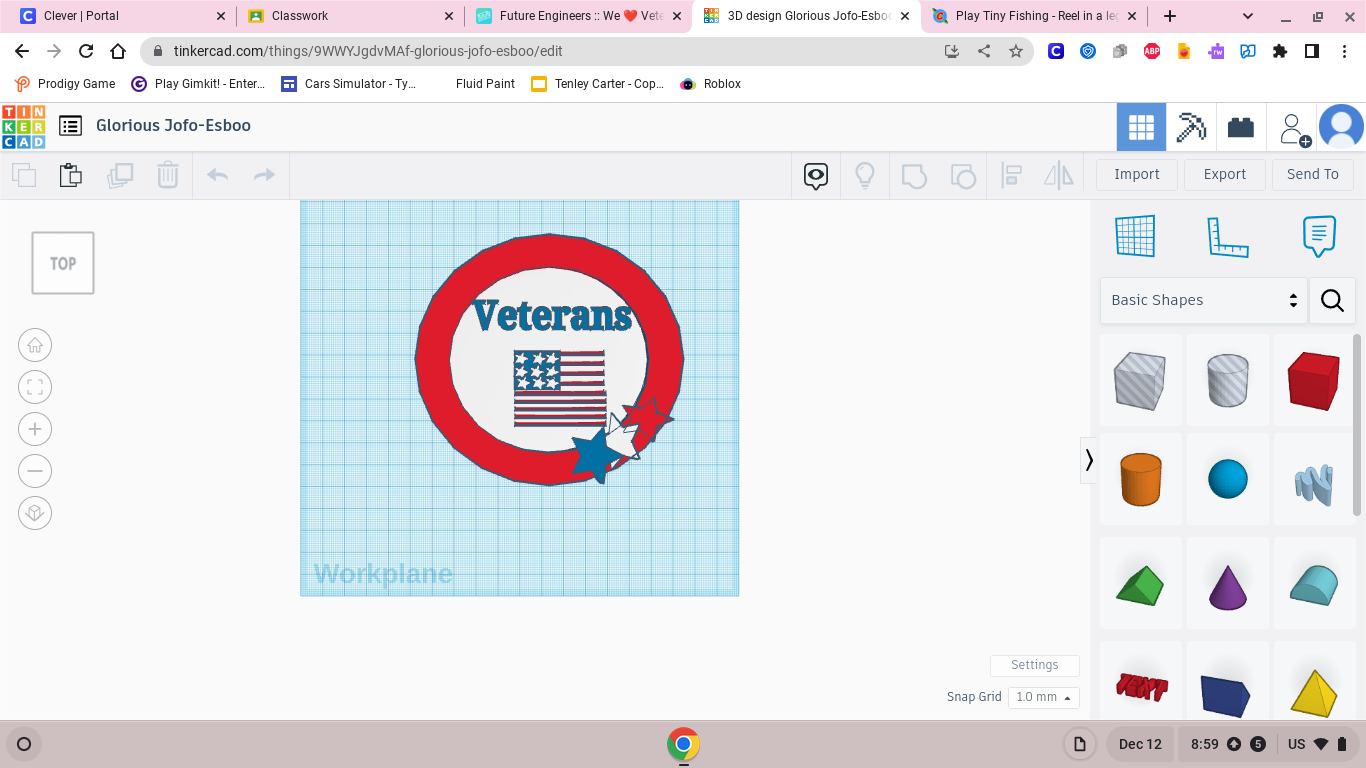1366x768 pixels.
Task: Open a new browser tab
Action: tap(1170, 16)
